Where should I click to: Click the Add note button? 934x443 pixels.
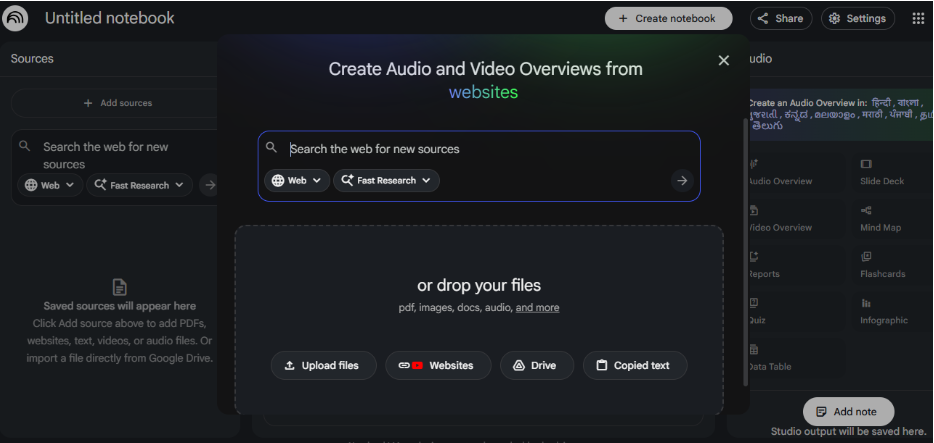click(x=847, y=412)
